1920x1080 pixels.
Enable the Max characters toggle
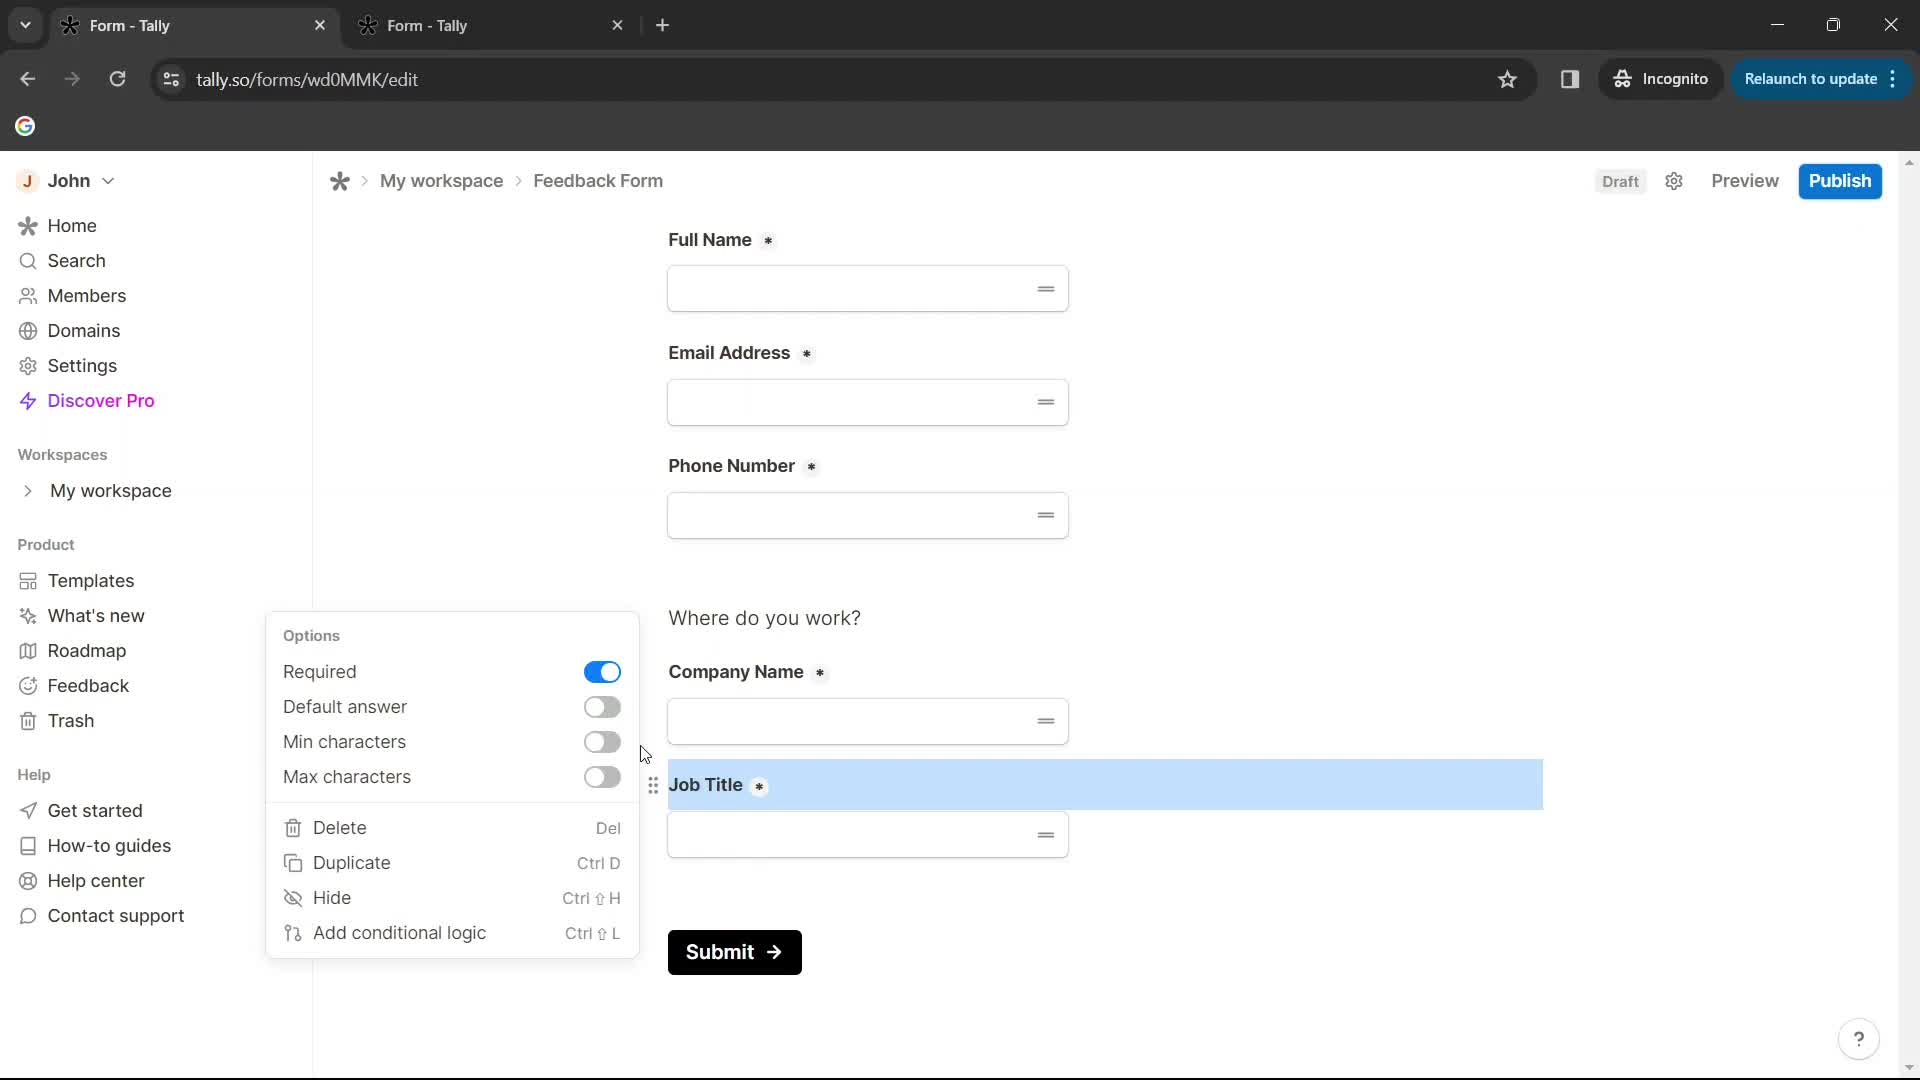click(602, 777)
